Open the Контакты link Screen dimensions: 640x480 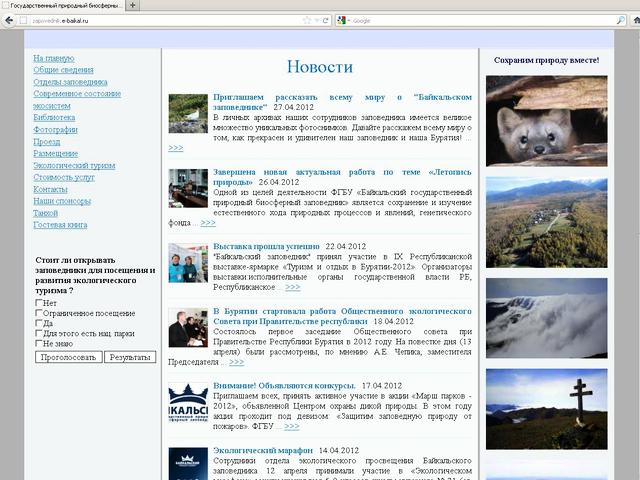50,189
